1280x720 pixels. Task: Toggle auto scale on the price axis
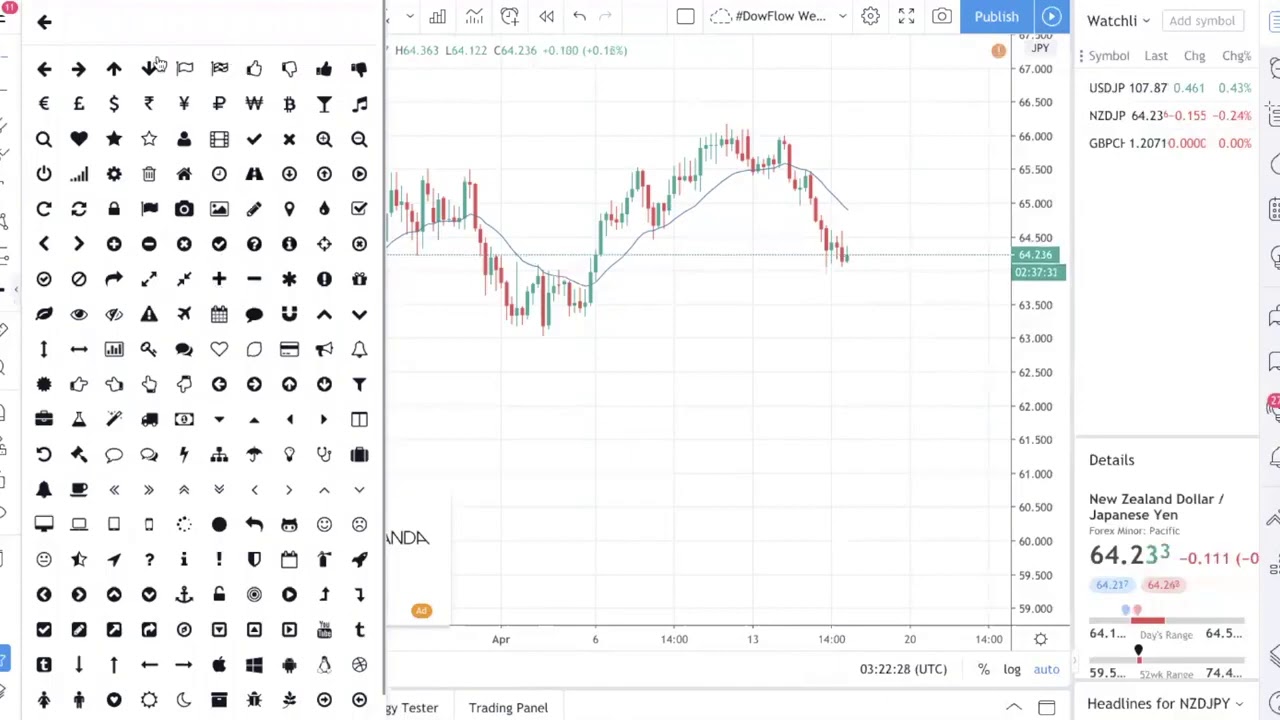coord(1046,669)
